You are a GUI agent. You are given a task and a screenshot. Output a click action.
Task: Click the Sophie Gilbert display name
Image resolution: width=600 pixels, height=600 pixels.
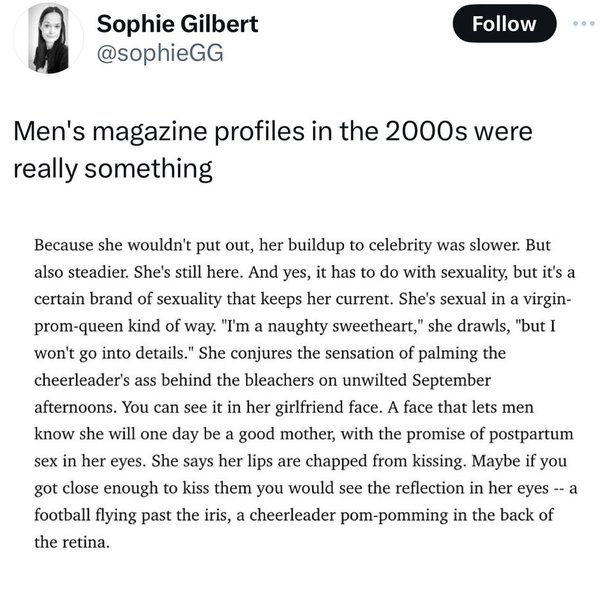click(x=177, y=24)
